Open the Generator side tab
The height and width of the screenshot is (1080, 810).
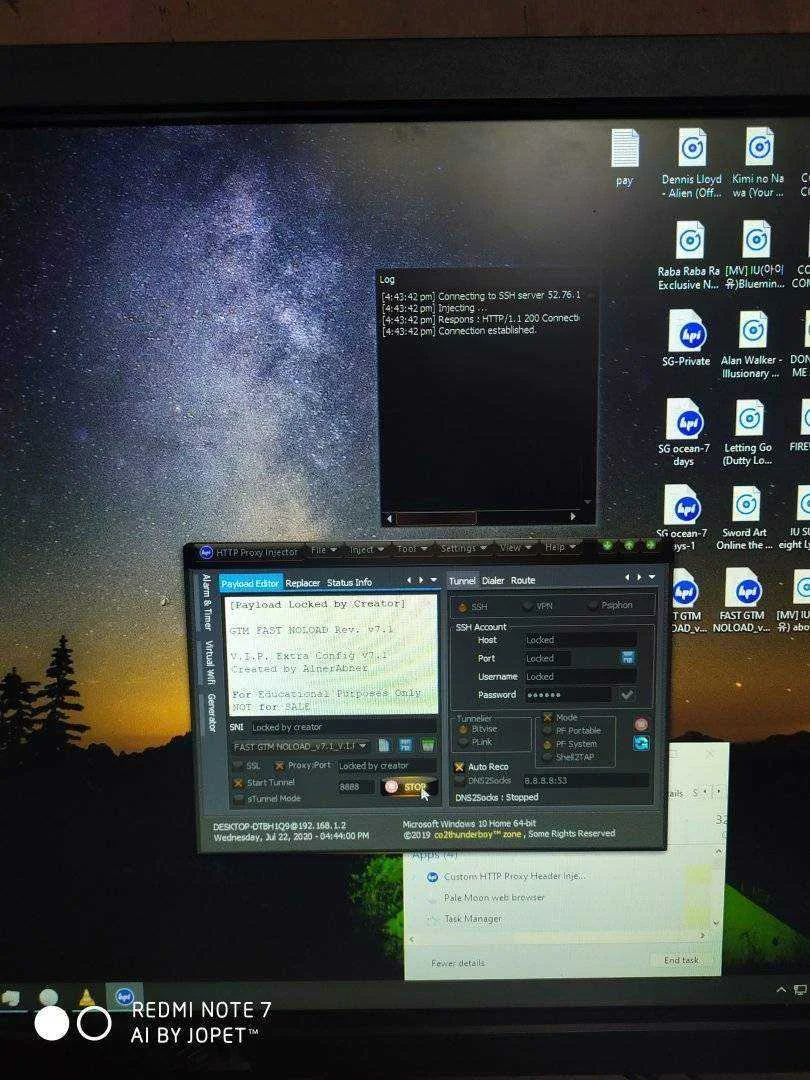211,713
